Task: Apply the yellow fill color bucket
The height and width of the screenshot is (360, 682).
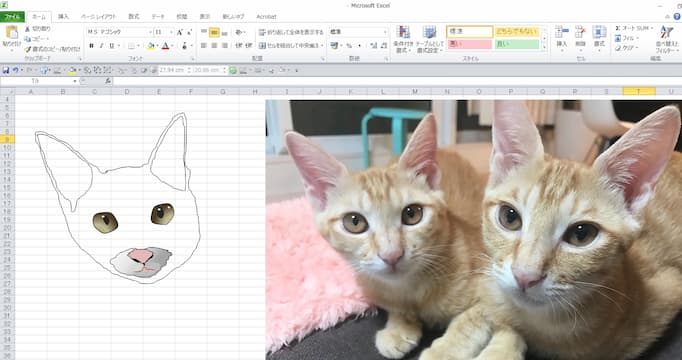Action: 150,46
